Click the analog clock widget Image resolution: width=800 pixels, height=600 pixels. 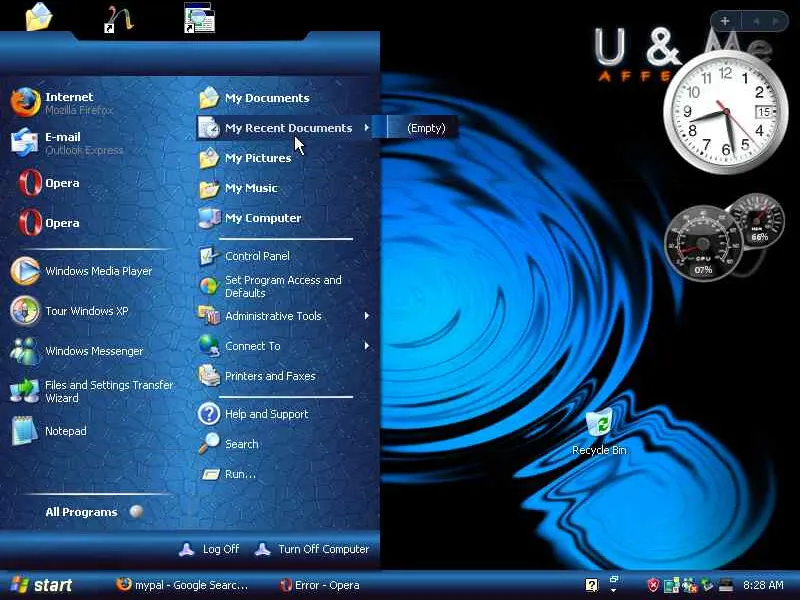coord(725,112)
